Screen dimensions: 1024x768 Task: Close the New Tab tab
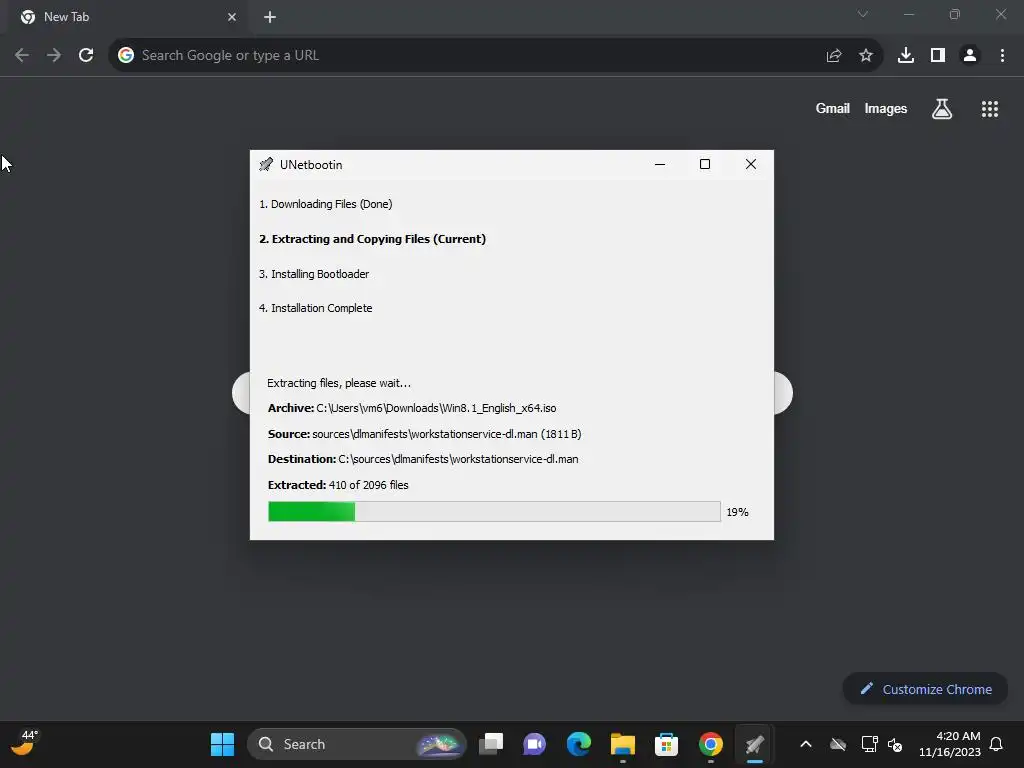[232, 17]
